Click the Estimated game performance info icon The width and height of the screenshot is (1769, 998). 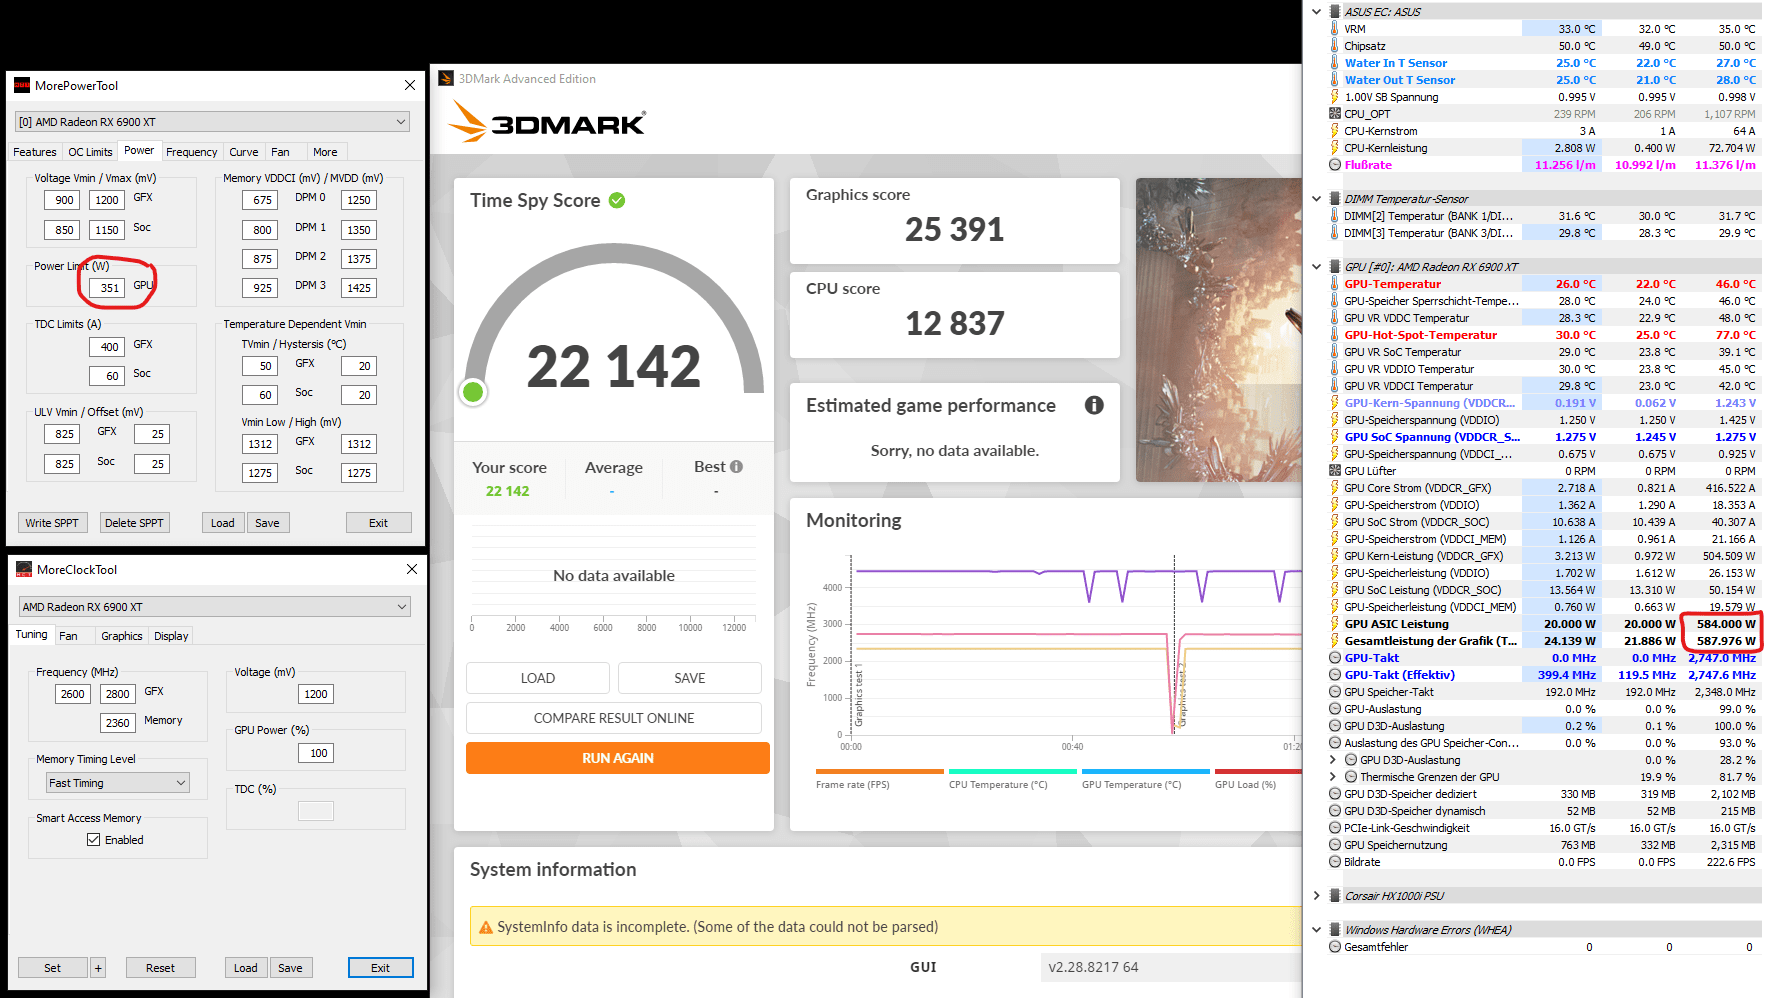[x=1094, y=405]
